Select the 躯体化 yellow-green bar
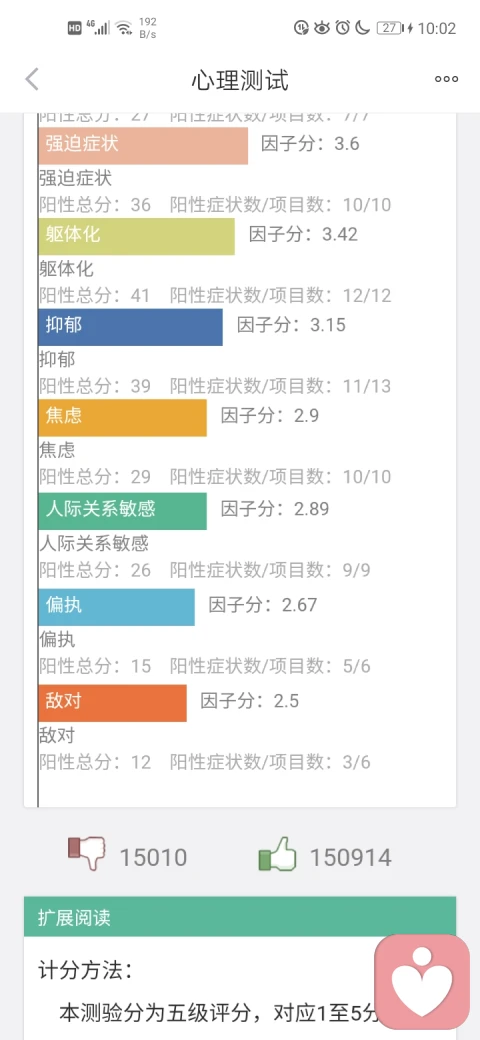 click(x=137, y=236)
